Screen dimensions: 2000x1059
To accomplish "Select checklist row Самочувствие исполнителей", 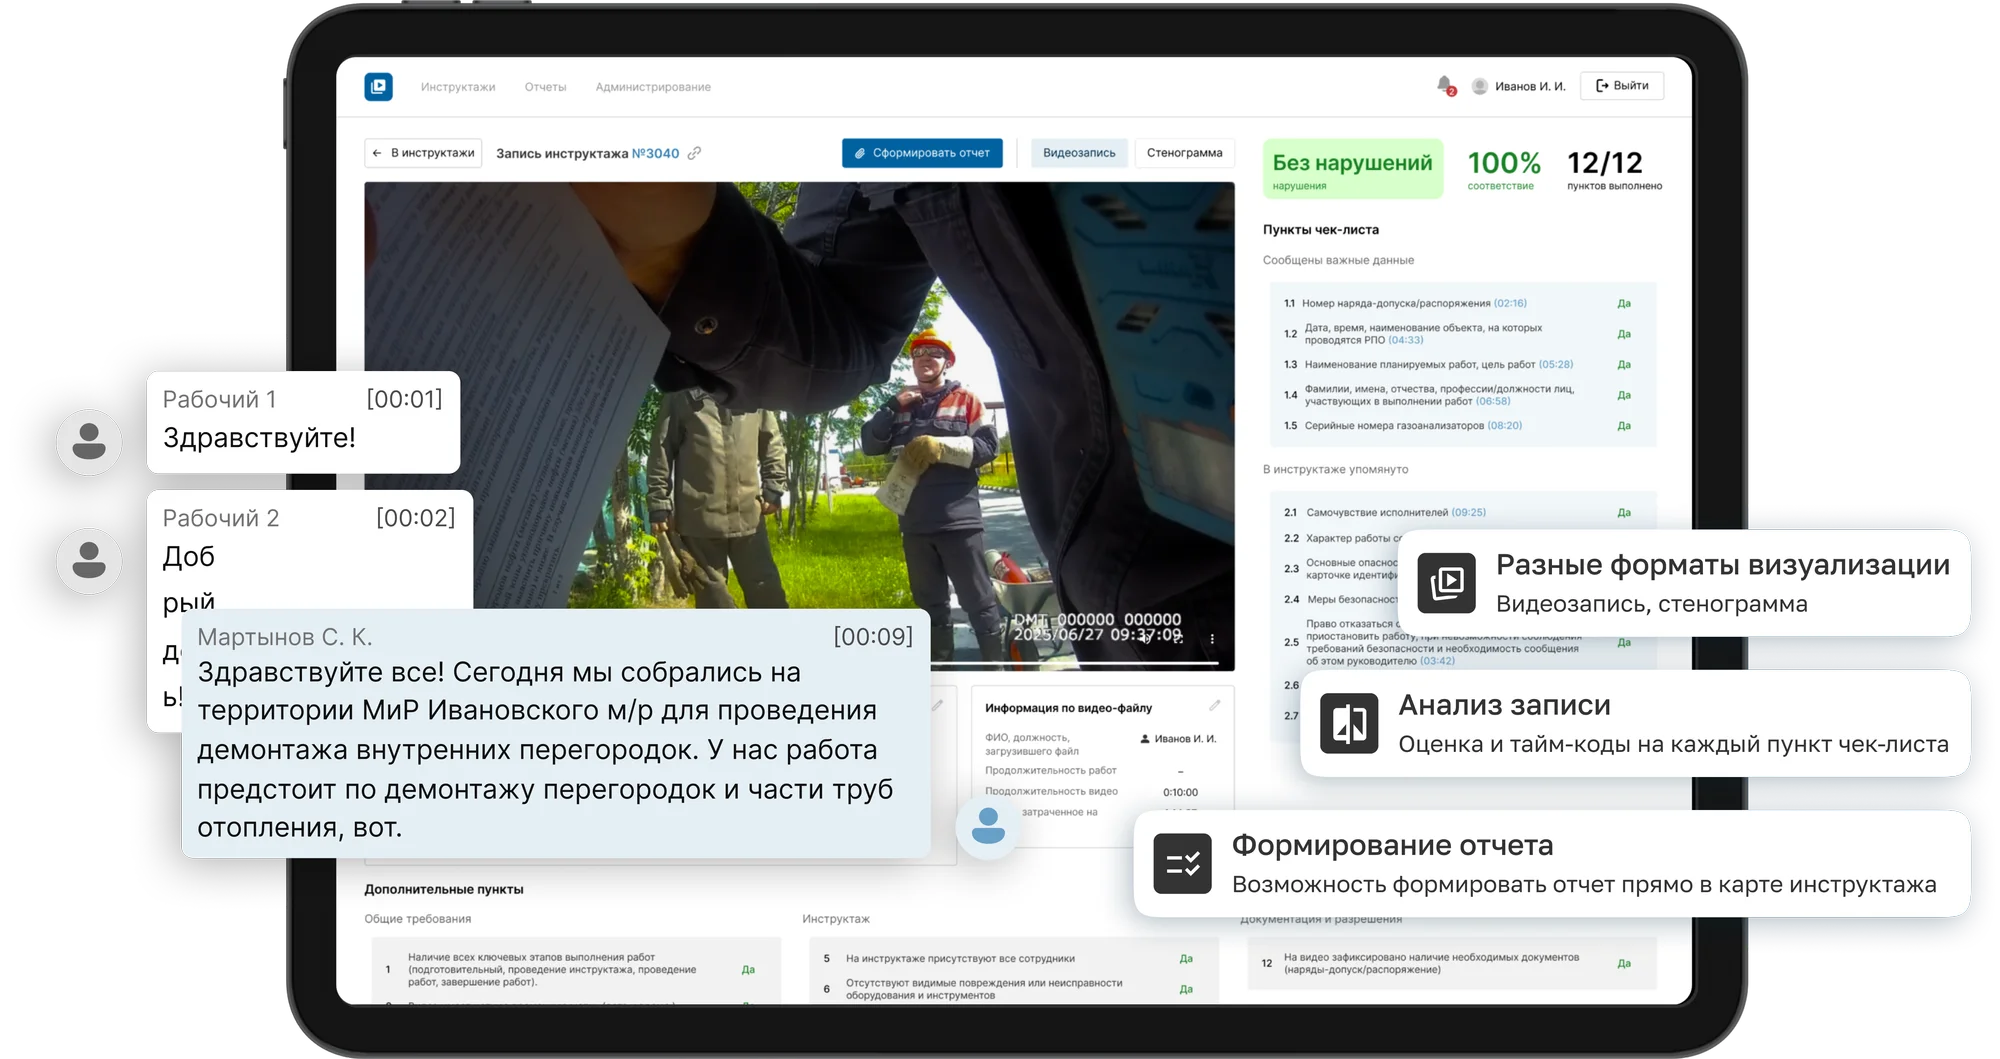I will [x=1463, y=512].
